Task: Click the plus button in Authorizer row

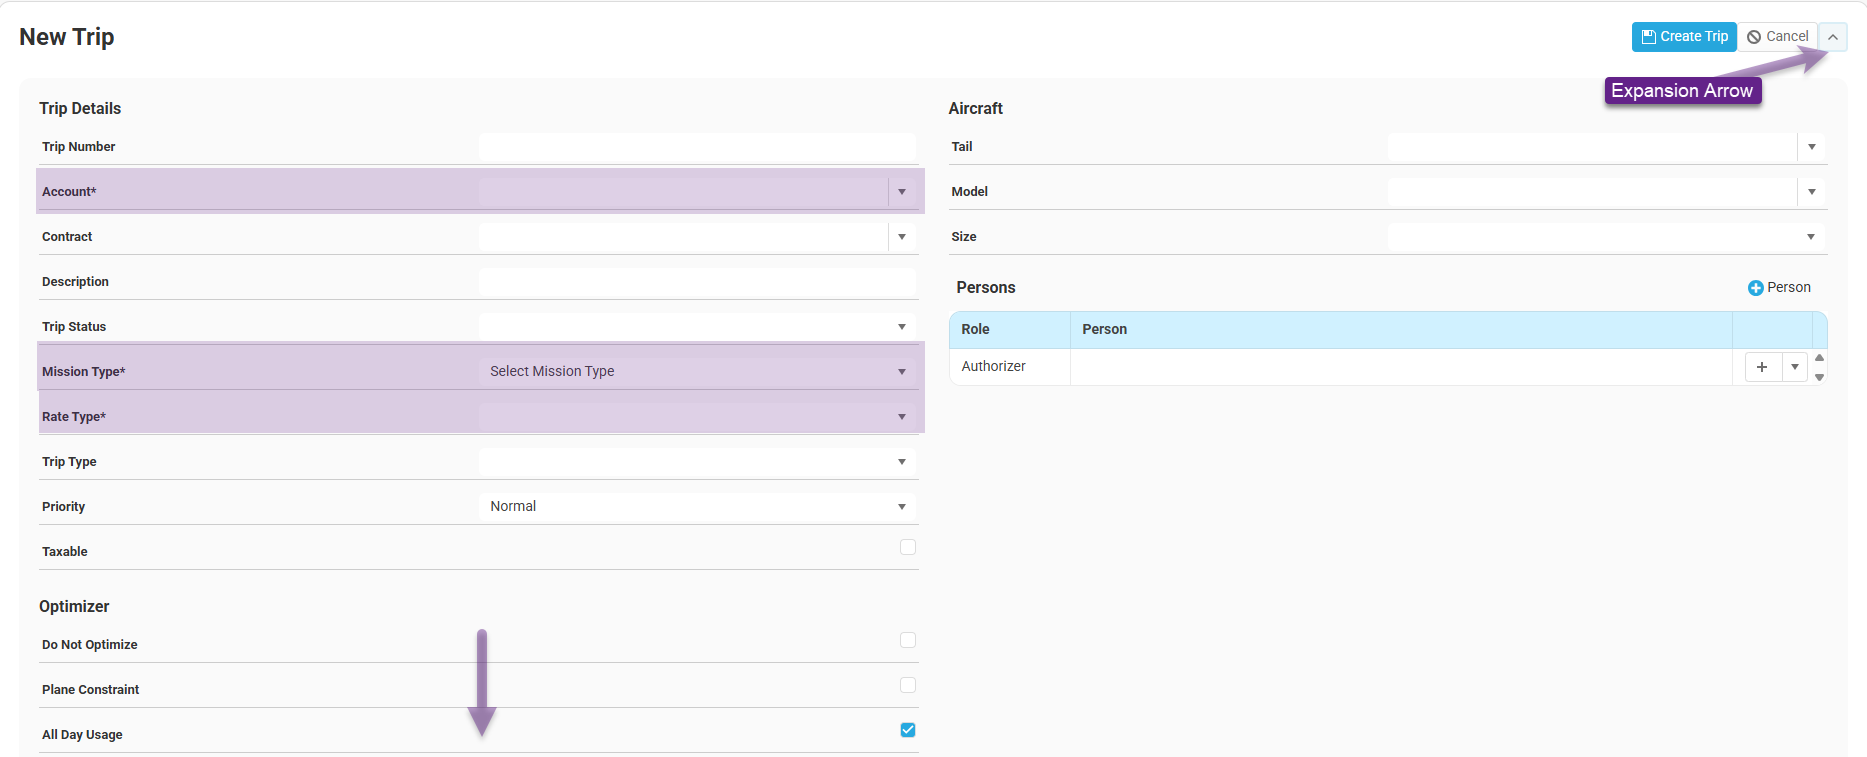Action: [1762, 367]
